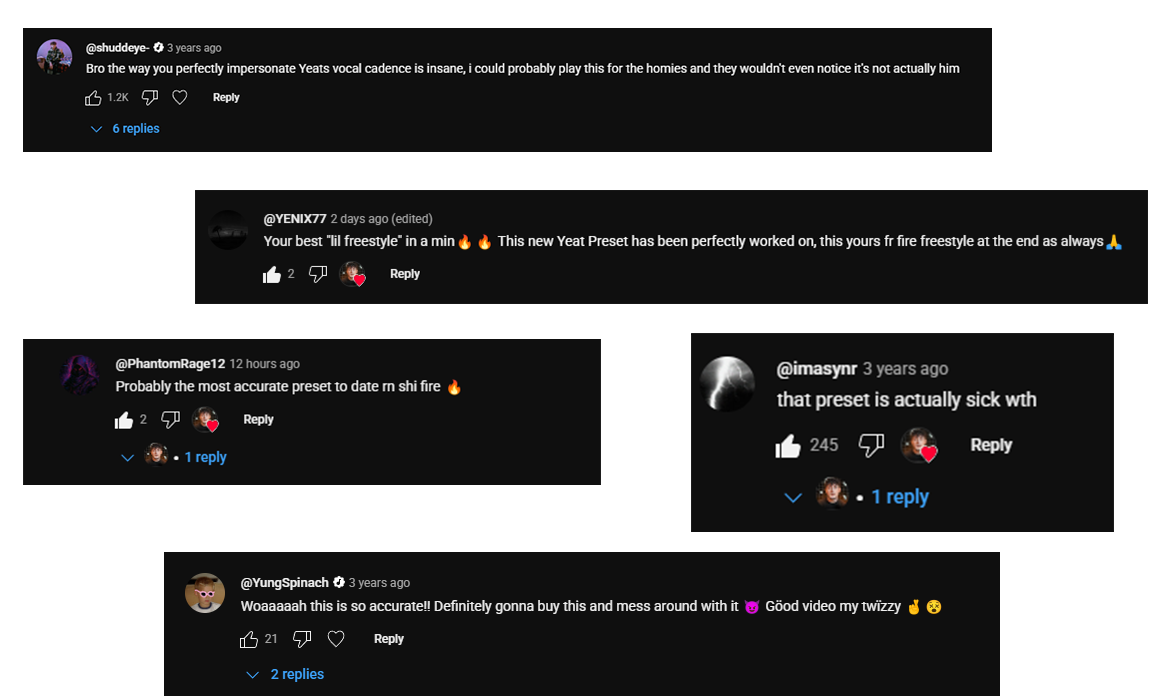The width and height of the screenshot is (1163, 698).
Task: Click the @PhantomRage12 profile avatar
Action: [x=80, y=373]
